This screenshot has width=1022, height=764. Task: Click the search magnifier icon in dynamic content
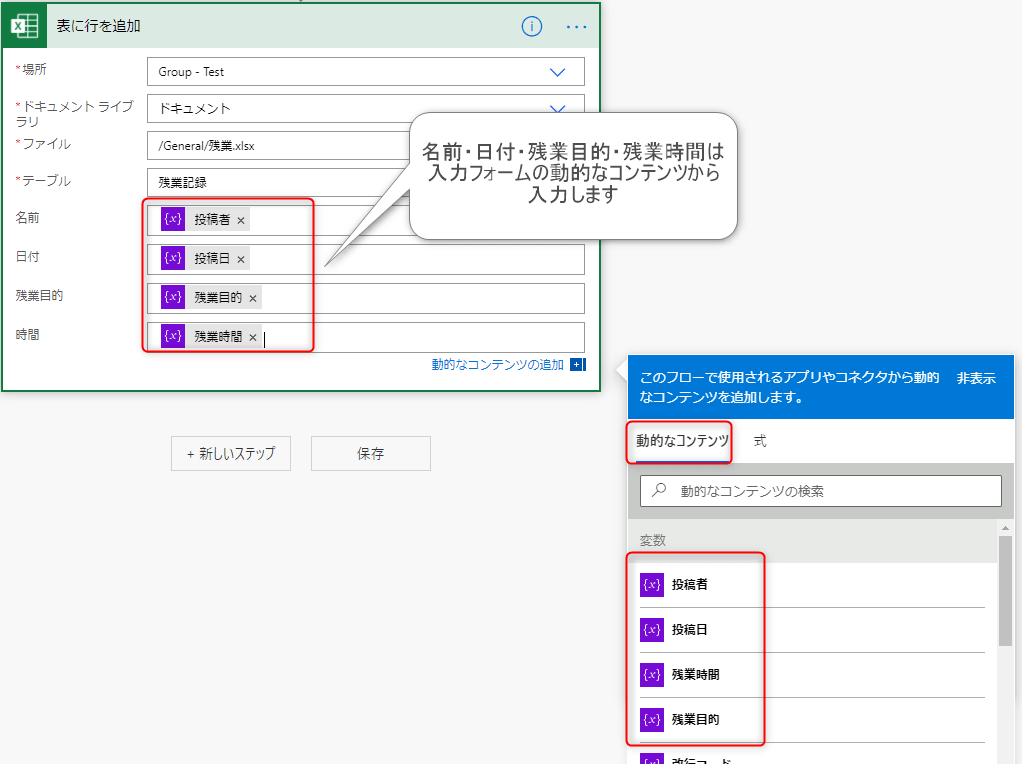[x=659, y=491]
